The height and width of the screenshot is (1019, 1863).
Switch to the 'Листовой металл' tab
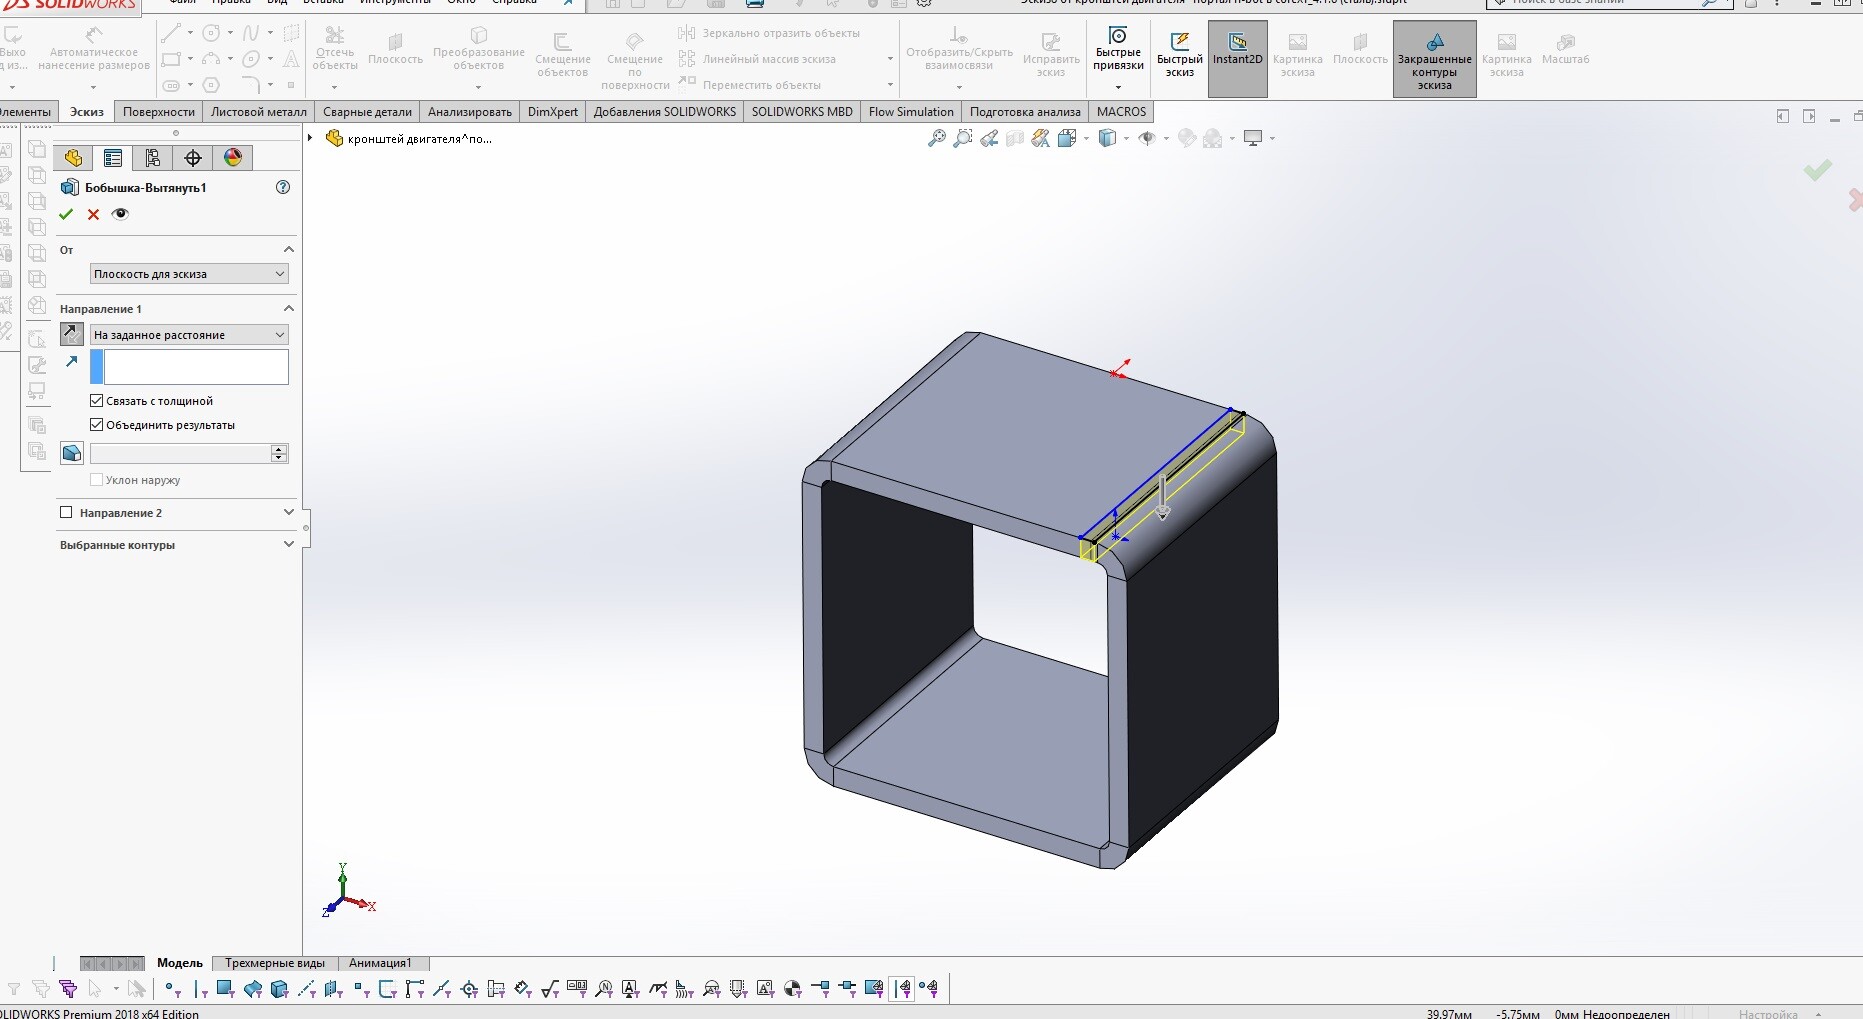tap(258, 112)
